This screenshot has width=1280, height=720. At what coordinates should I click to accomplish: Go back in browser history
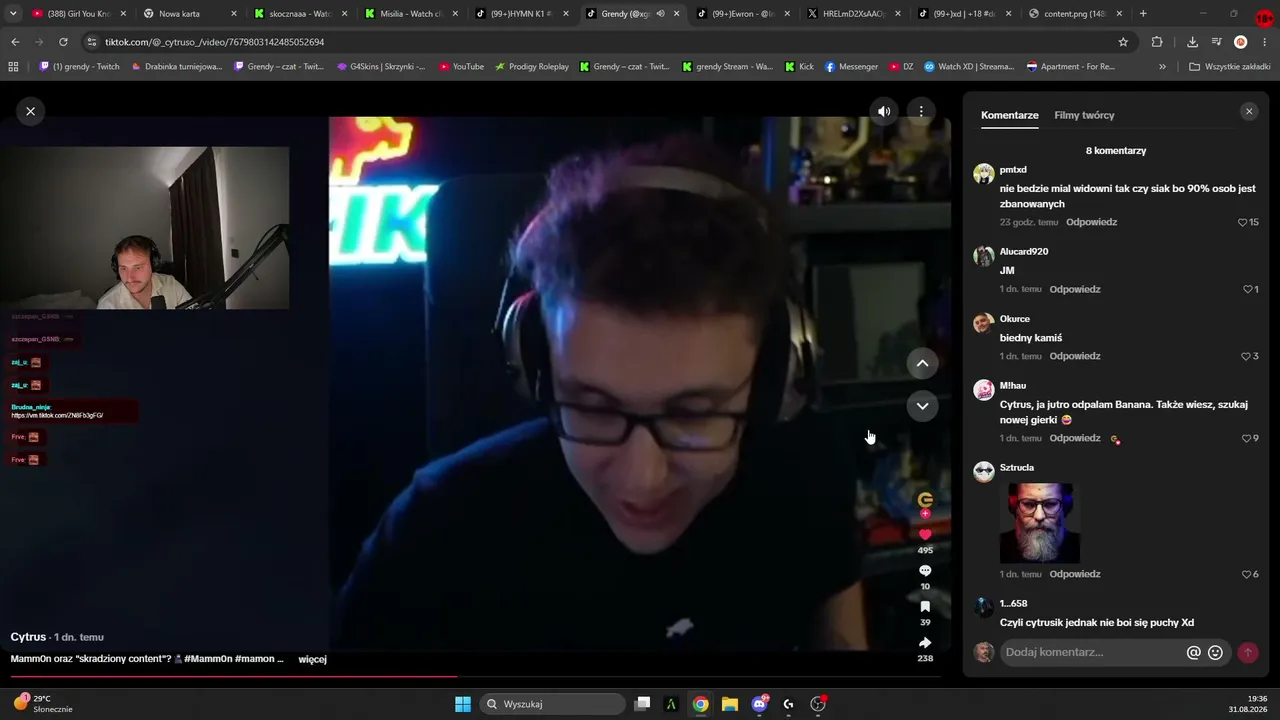[x=15, y=42]
